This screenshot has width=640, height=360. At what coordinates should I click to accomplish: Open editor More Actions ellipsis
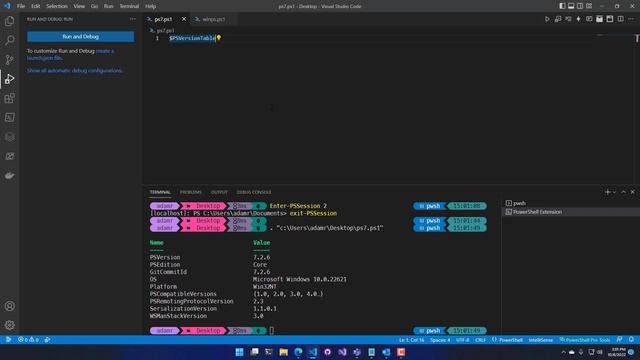click(631, 19)
